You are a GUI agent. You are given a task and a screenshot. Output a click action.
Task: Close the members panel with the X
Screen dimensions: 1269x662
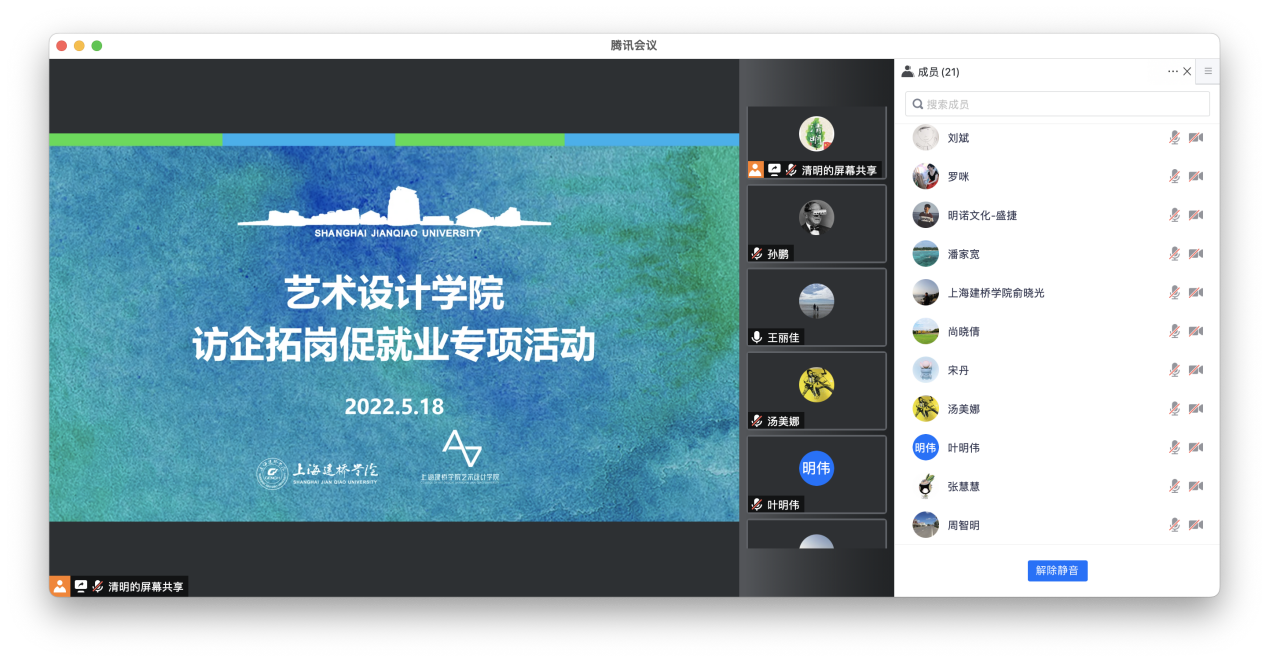[1187, 72]
